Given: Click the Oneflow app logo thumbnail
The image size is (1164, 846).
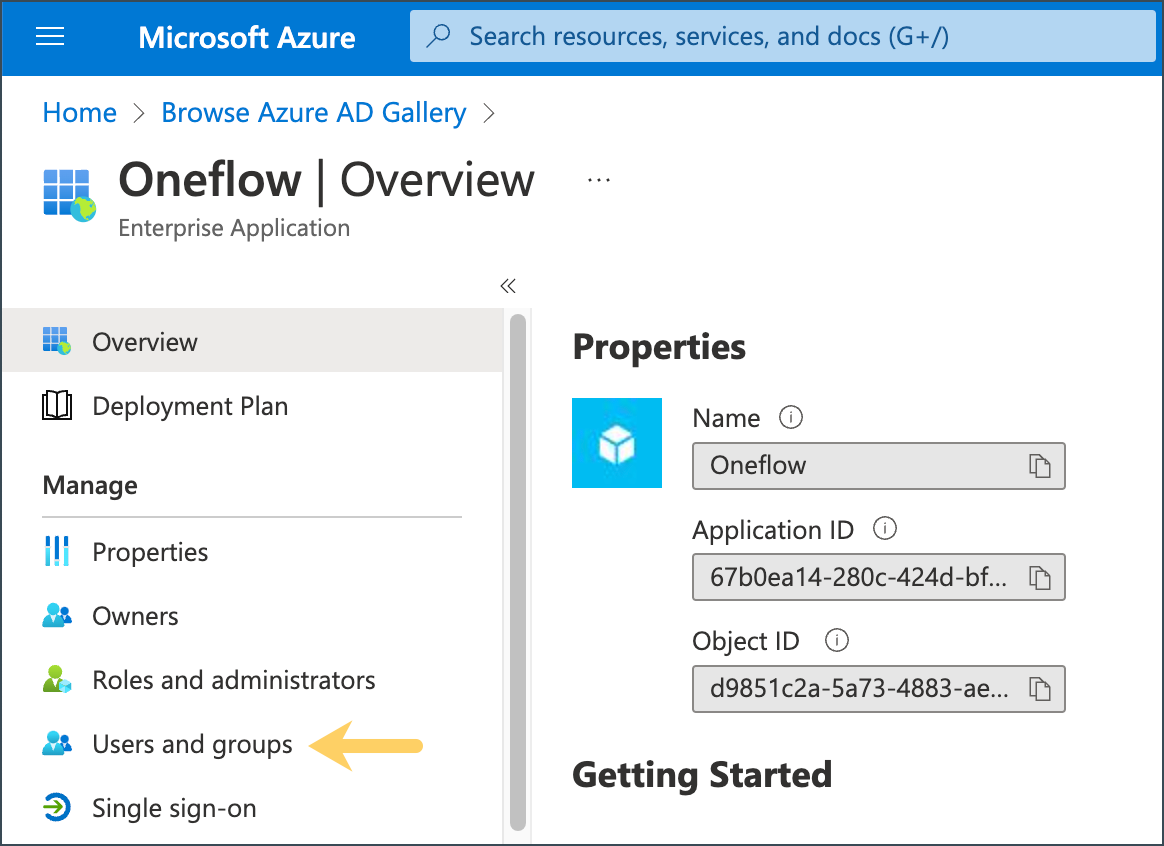Looking at the screenshot, I should point(617,443).
